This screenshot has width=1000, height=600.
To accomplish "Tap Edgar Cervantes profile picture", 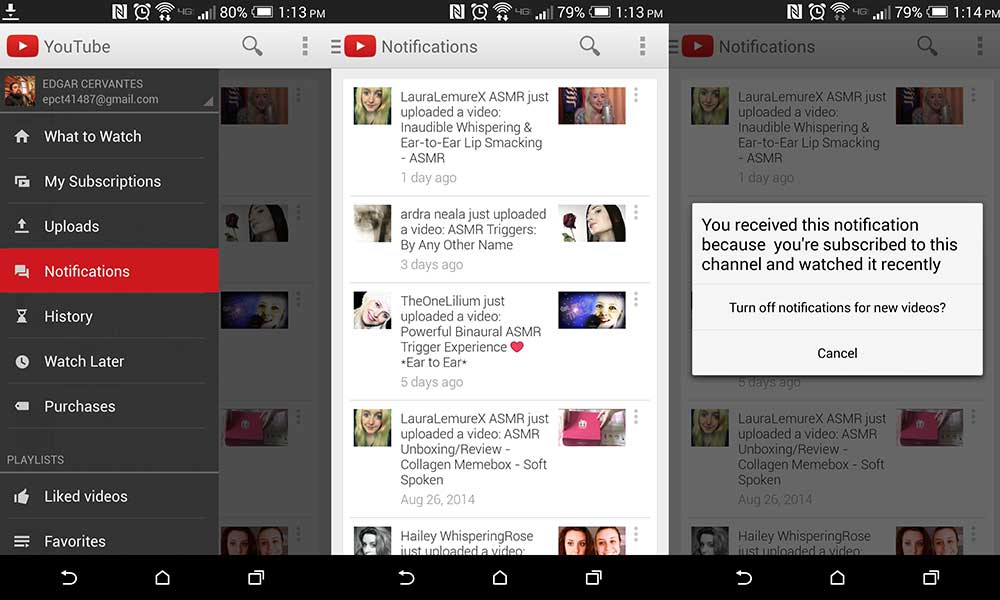I will tap(19, 91).
